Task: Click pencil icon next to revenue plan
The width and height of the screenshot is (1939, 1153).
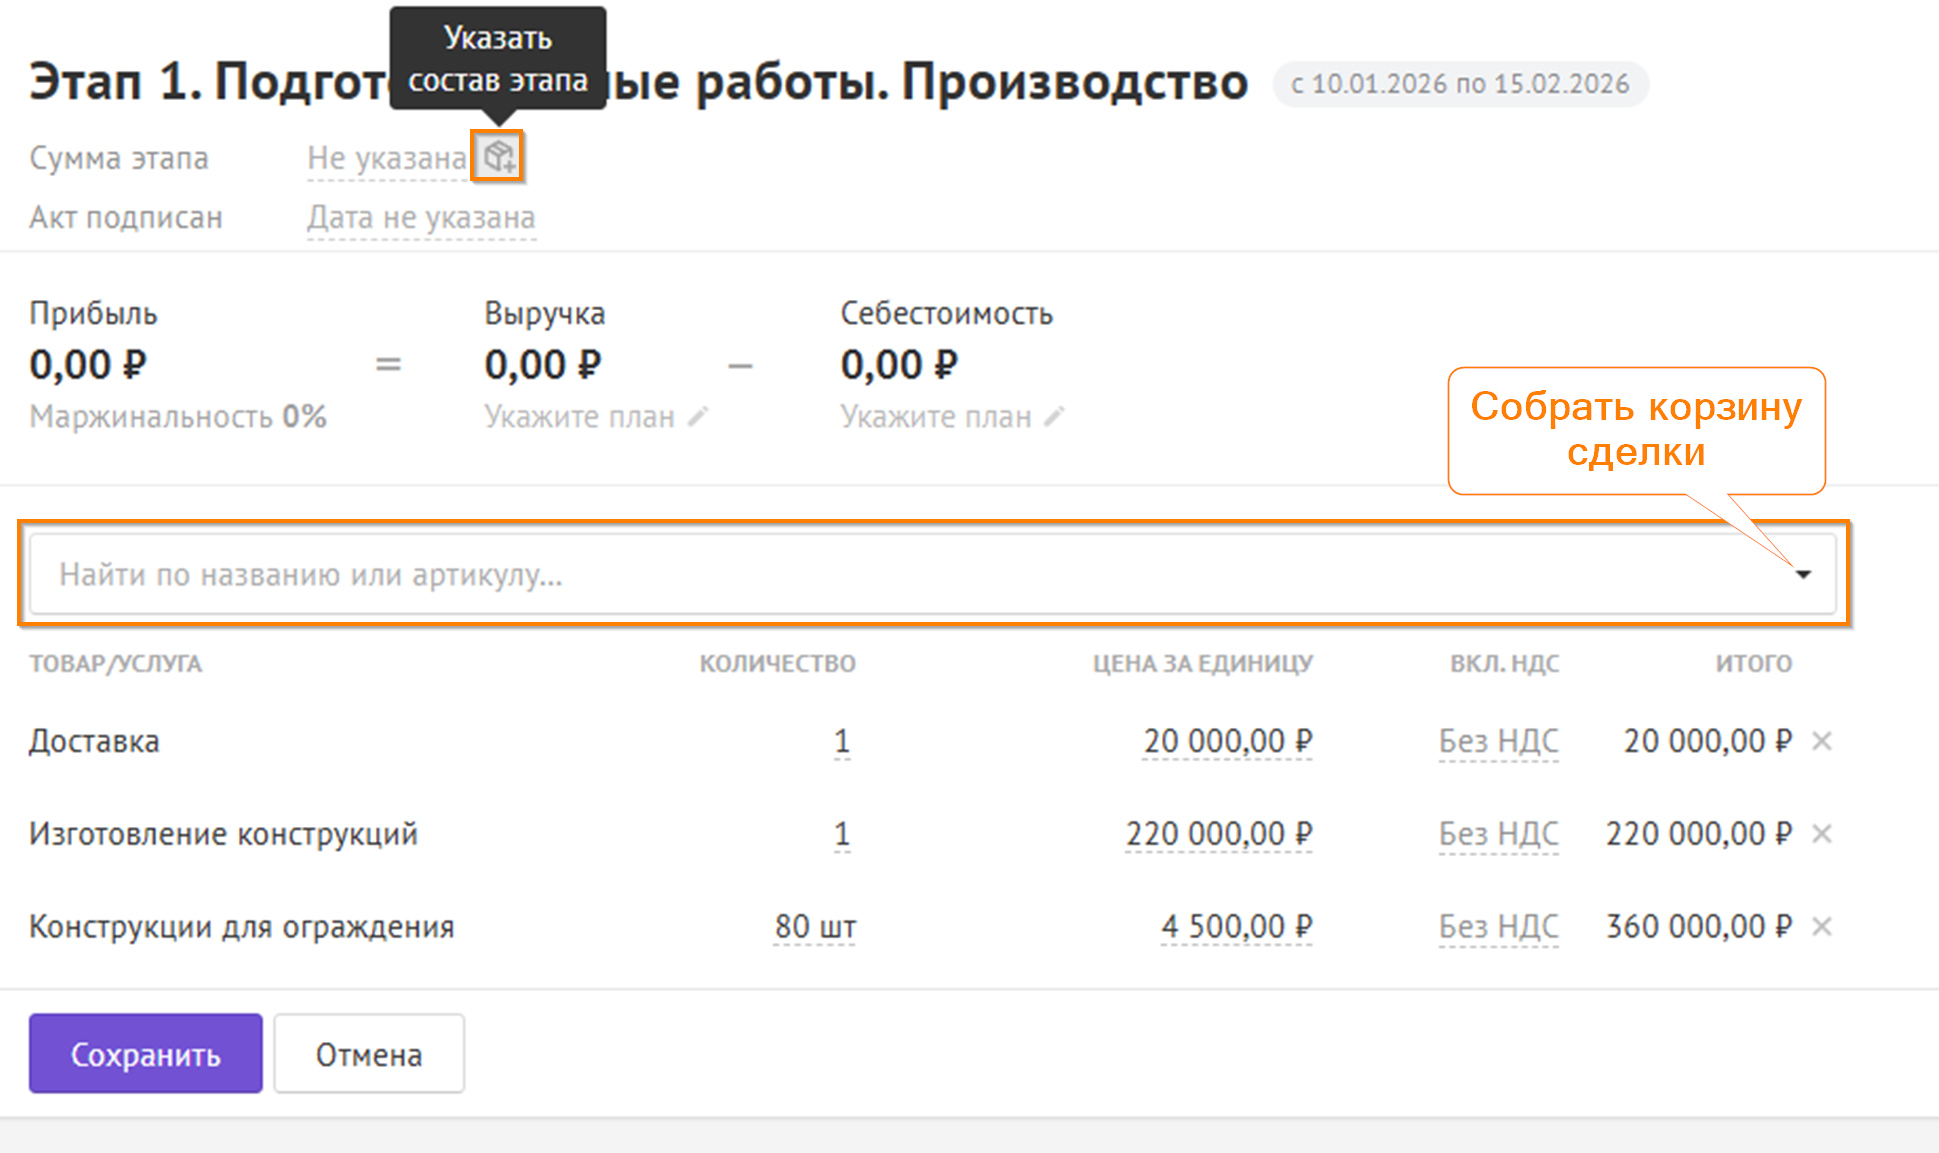Action: 698,416
